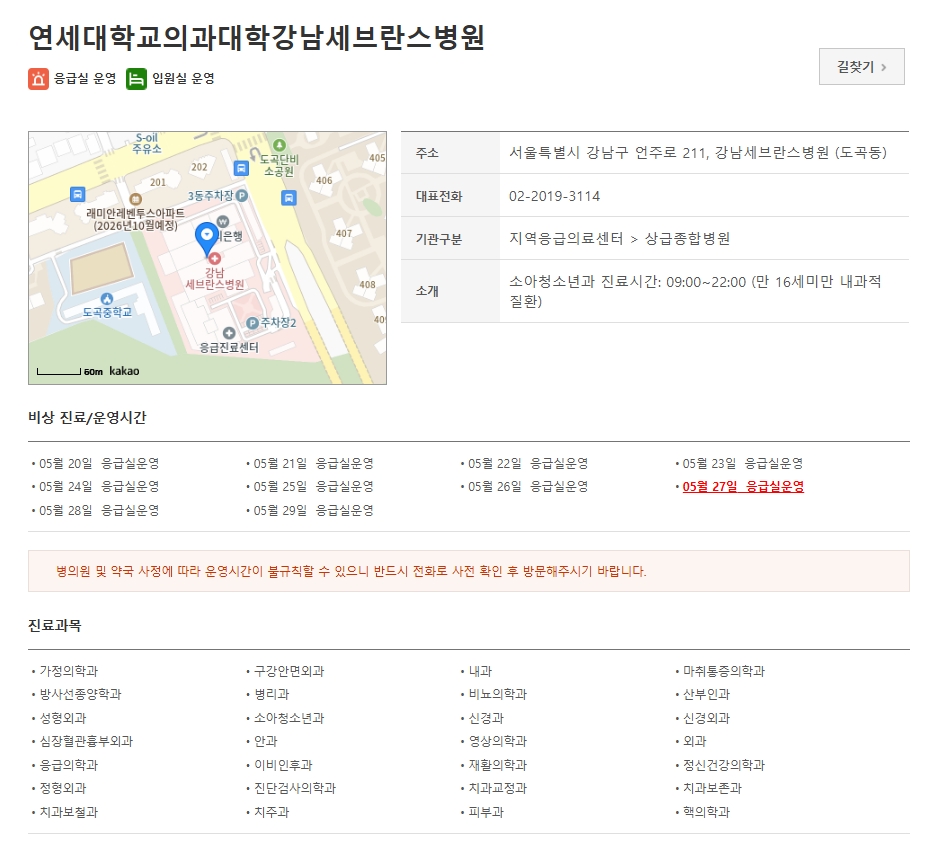Click 지역응급의료센터 > 상급종합병원 text
Image resolution: width=939 pixels, height=848 pixels.
tap(620, 239)
